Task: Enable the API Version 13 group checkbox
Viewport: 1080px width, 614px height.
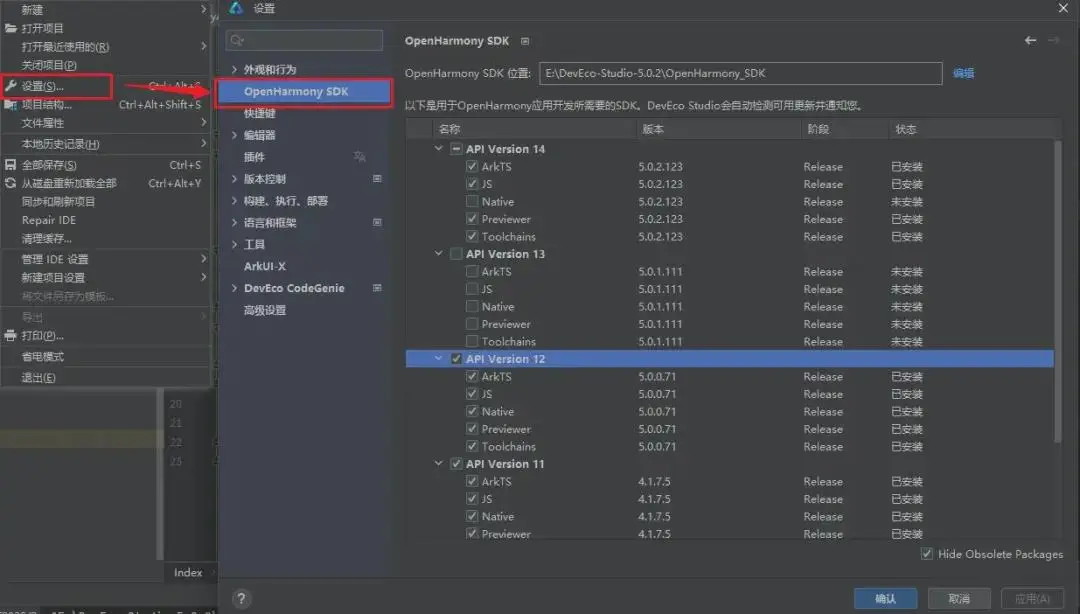Action: click(456, 254)
